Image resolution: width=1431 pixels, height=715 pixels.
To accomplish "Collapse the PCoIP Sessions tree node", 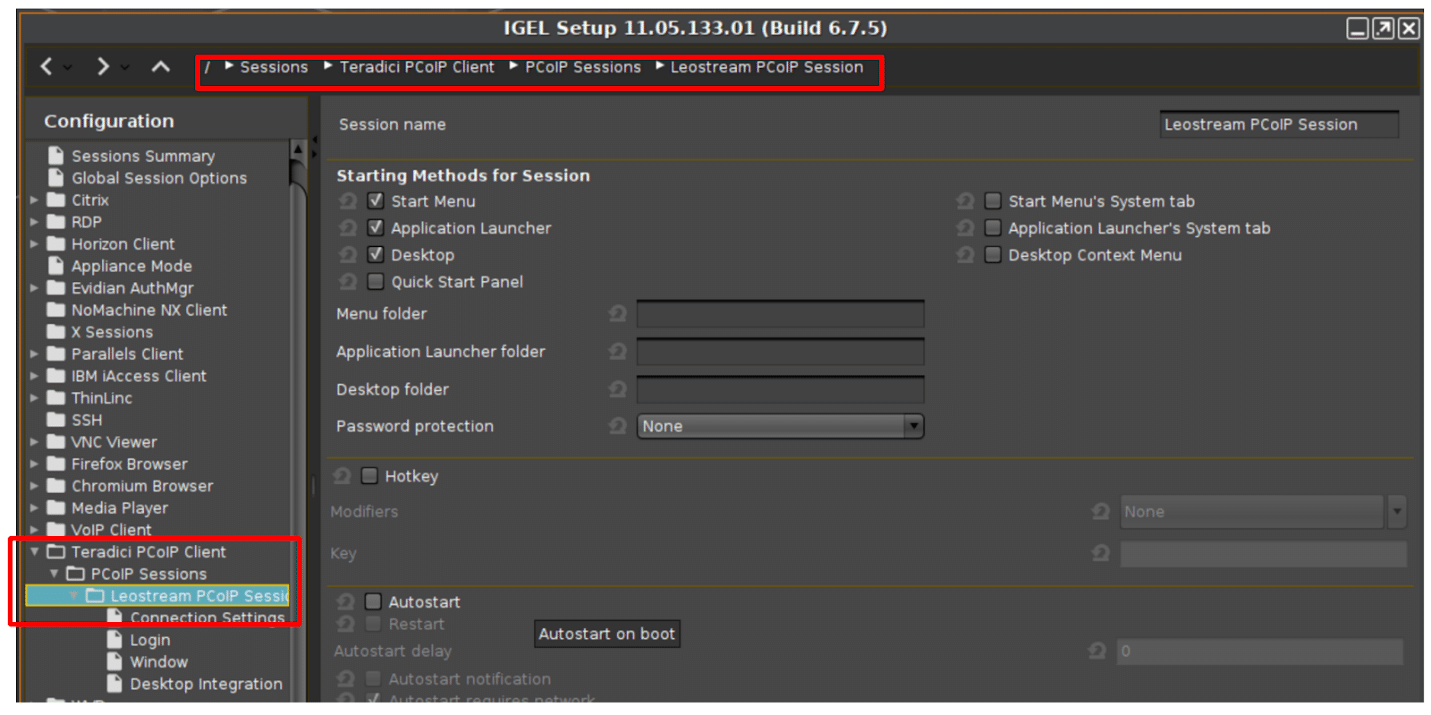I will pos(54,574).
